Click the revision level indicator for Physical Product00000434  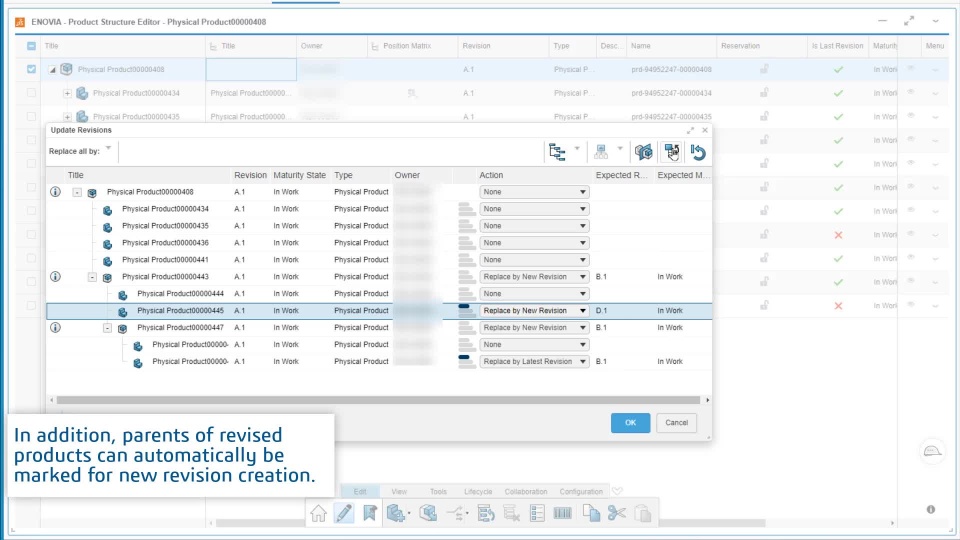click(466, 209)
